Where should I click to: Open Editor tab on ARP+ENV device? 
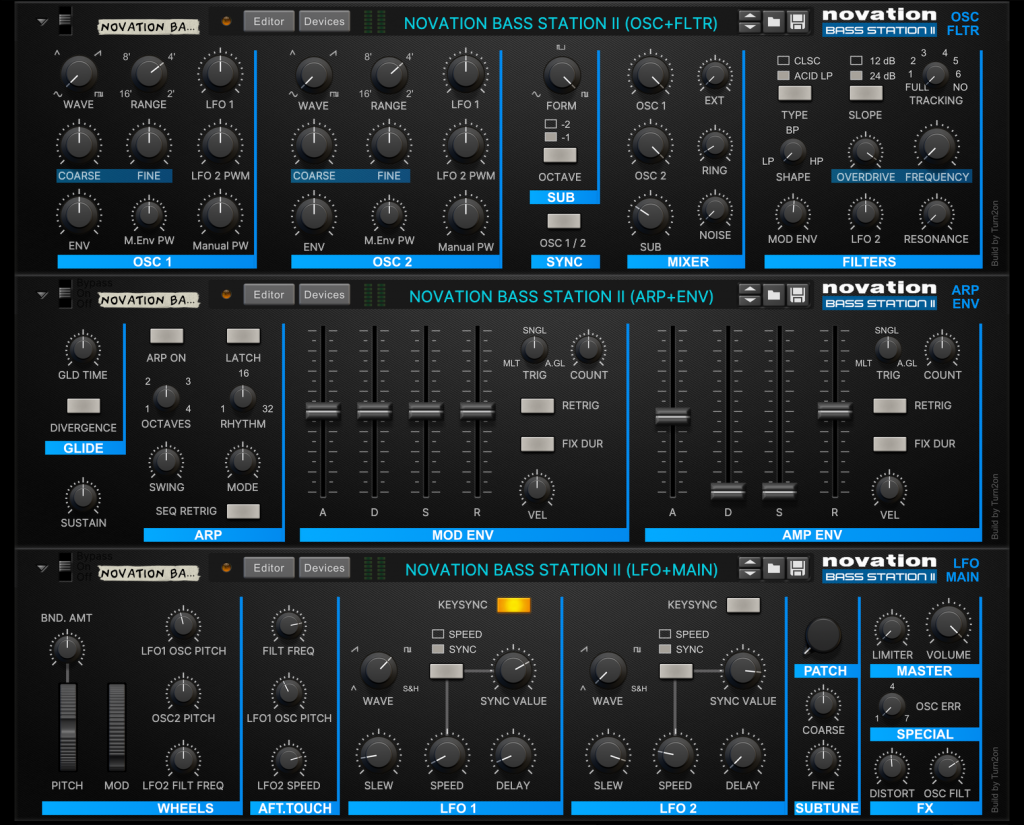269,295
